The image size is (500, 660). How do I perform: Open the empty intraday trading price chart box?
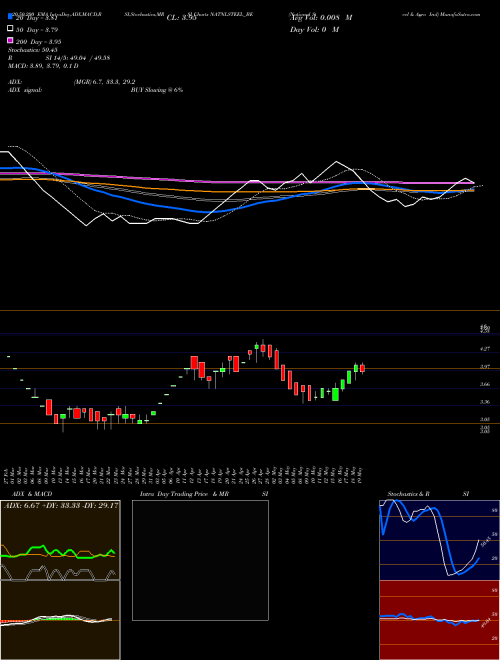click(x=200, y=560)
